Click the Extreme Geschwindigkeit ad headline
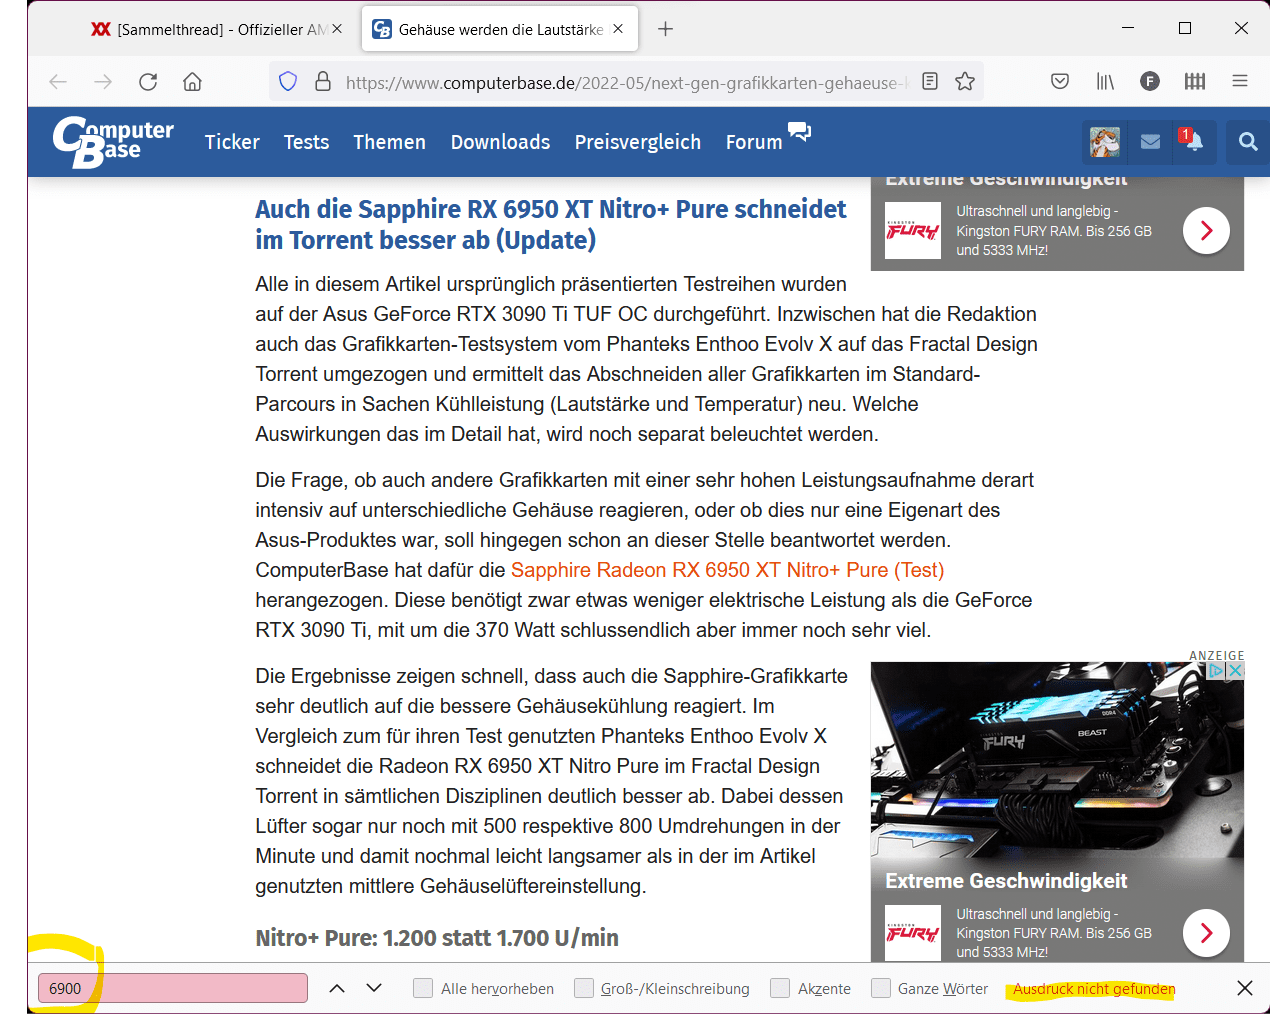The image size is (1270, 1023). coord(1006,881)
